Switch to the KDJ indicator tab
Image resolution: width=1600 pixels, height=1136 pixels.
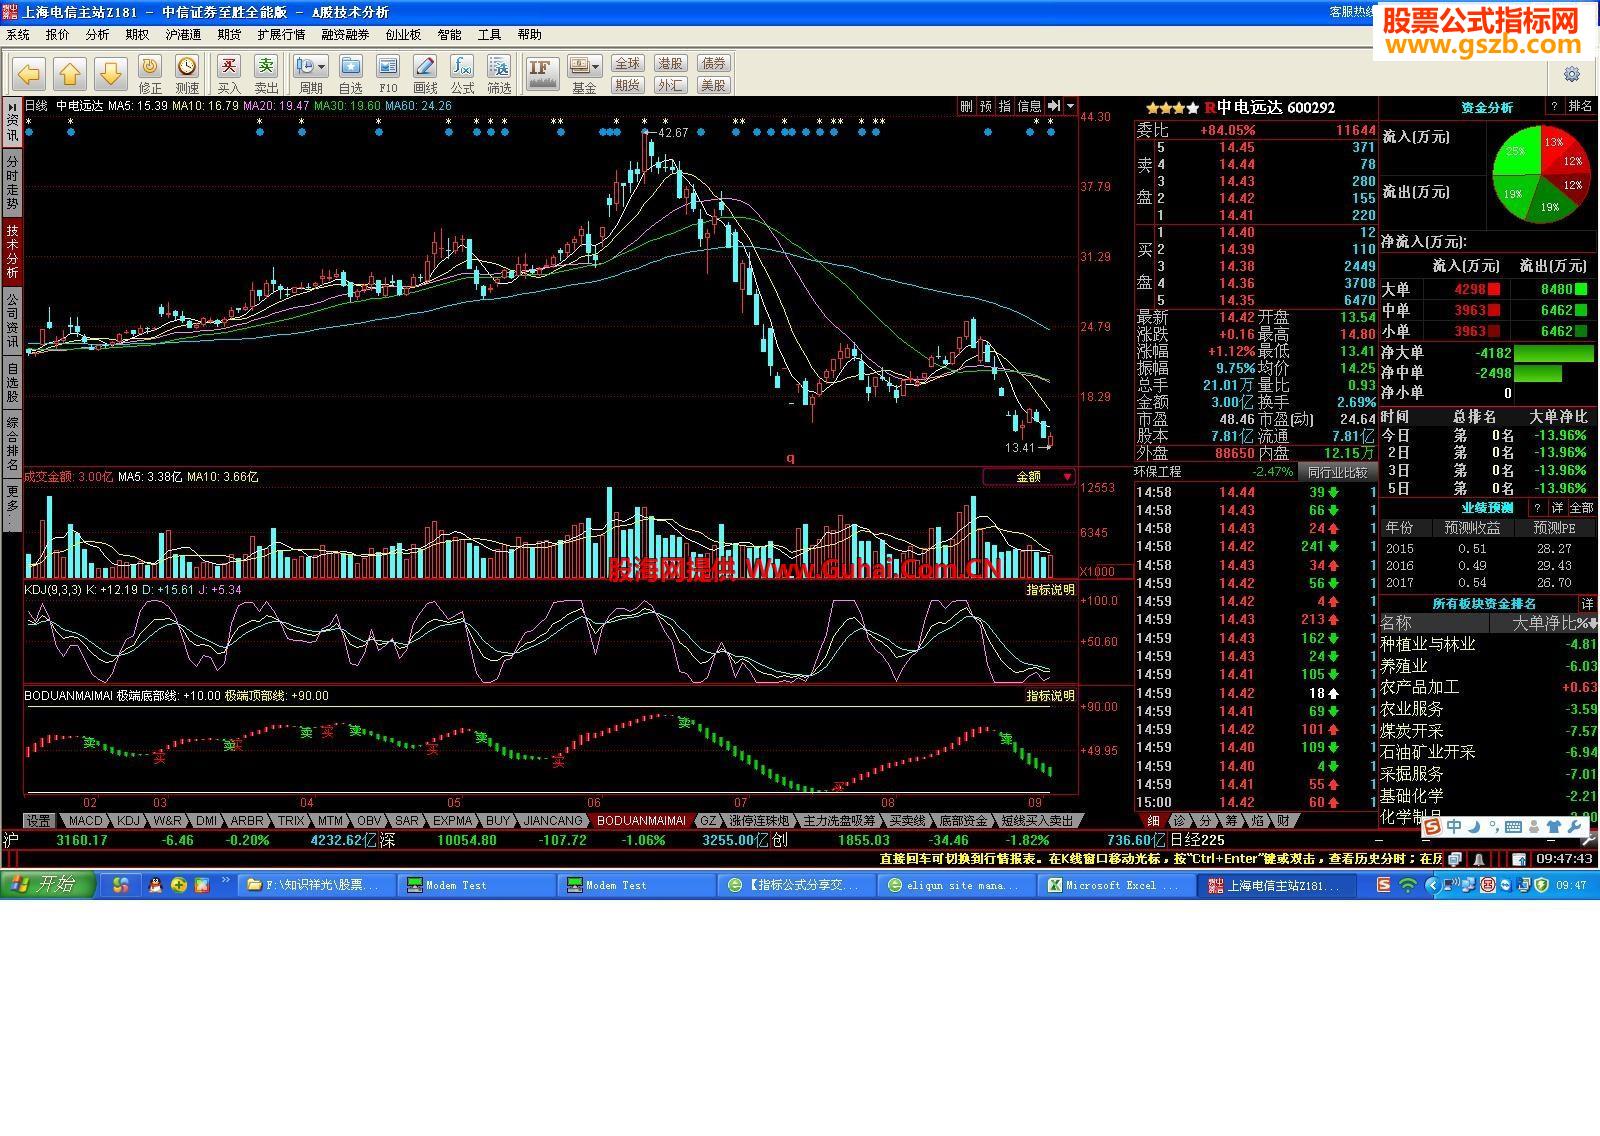128,821
